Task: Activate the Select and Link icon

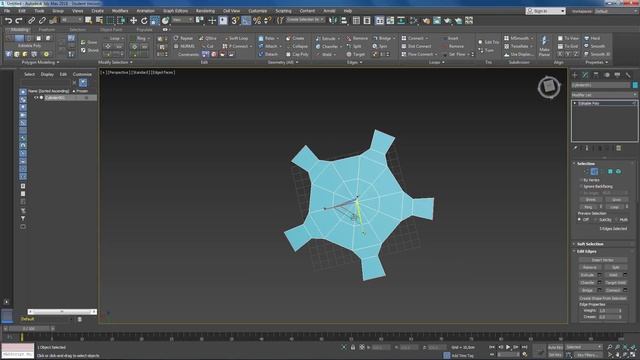Action: 31,20
